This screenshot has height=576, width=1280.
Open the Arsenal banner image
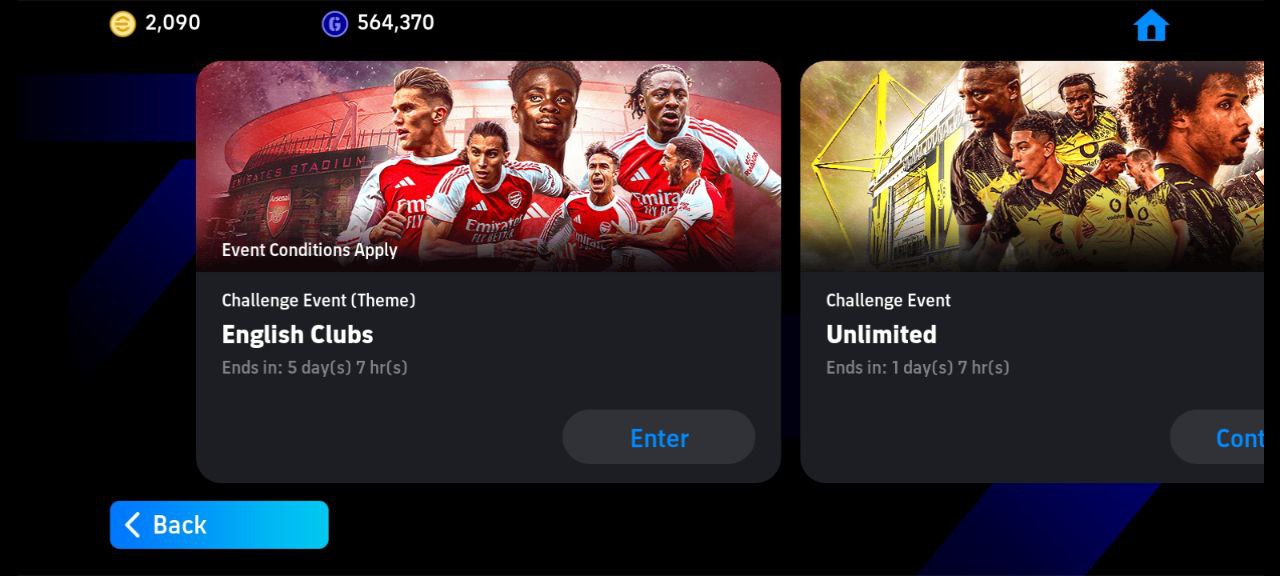click(488, 166)
